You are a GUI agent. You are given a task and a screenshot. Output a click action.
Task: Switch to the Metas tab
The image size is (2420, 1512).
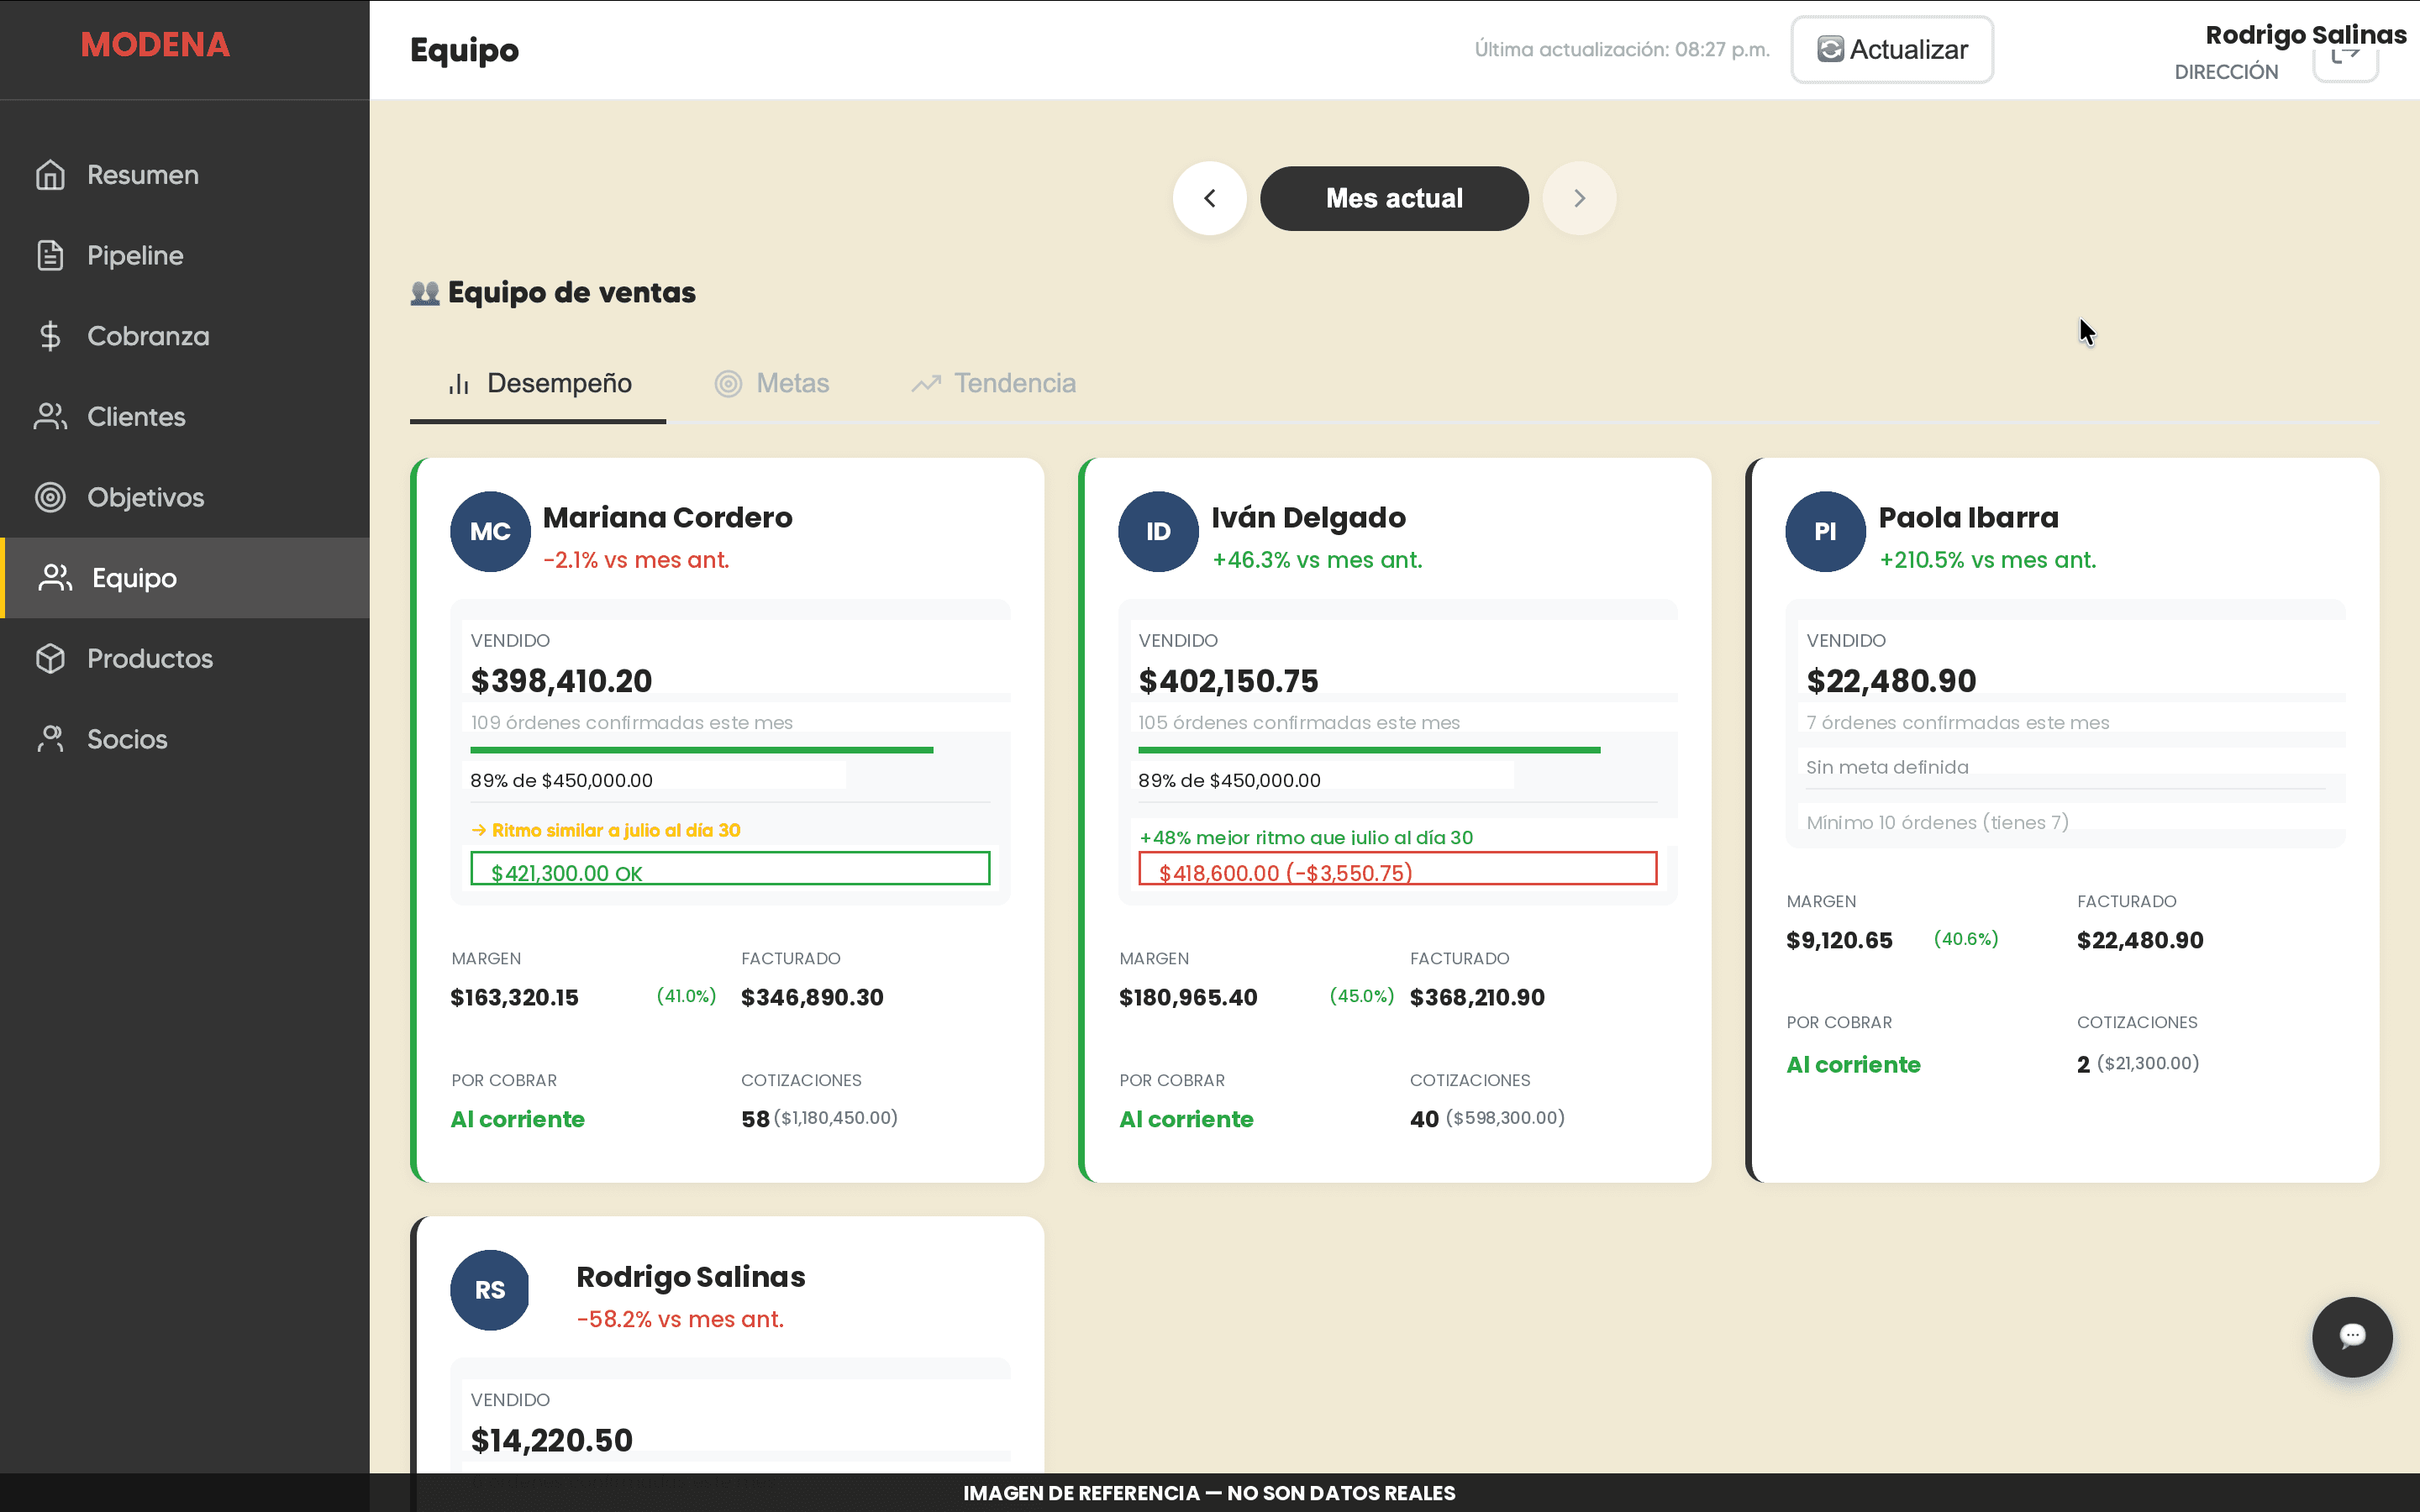771,384
